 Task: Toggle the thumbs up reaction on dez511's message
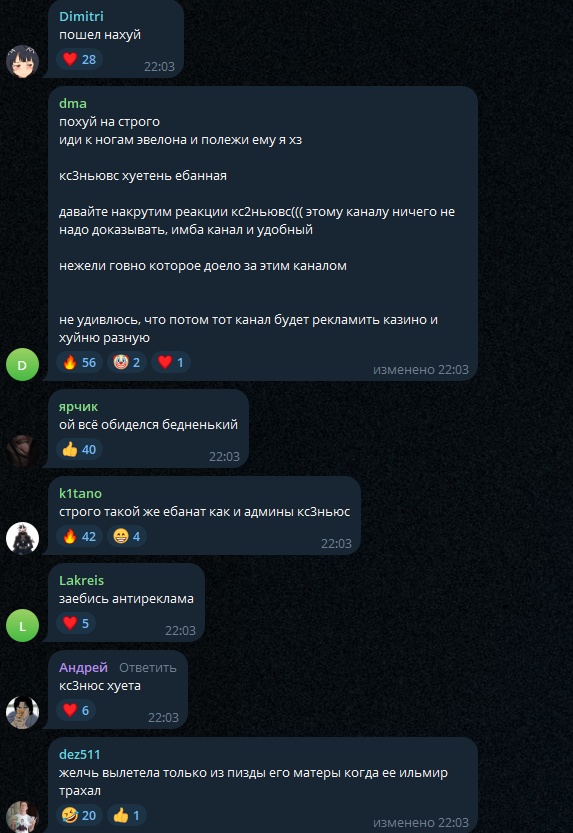coord(126,815)
